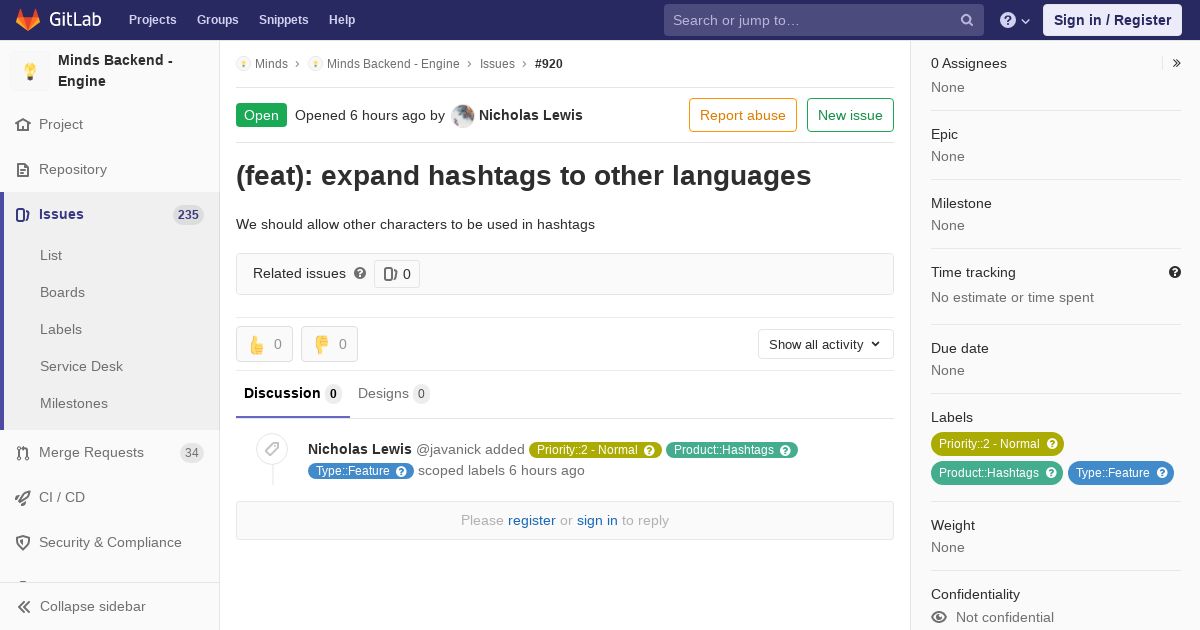This screenshot has height=630, width=1200.
Task: Expand Show all activity dropdown
Action: [825, 344]
